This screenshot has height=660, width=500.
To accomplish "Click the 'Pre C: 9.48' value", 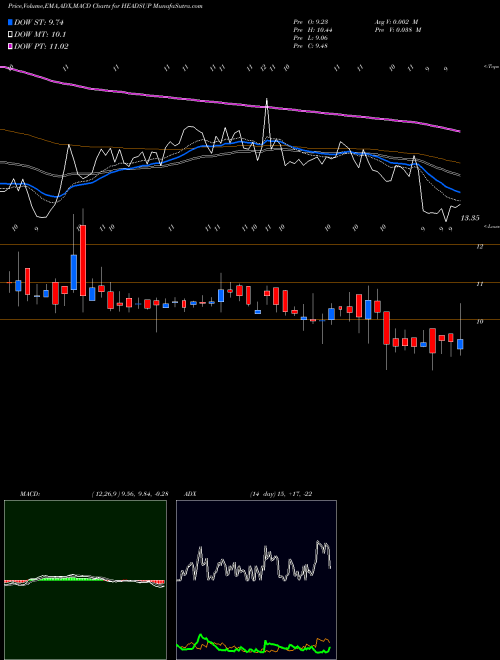I will (x=311, y=46).
